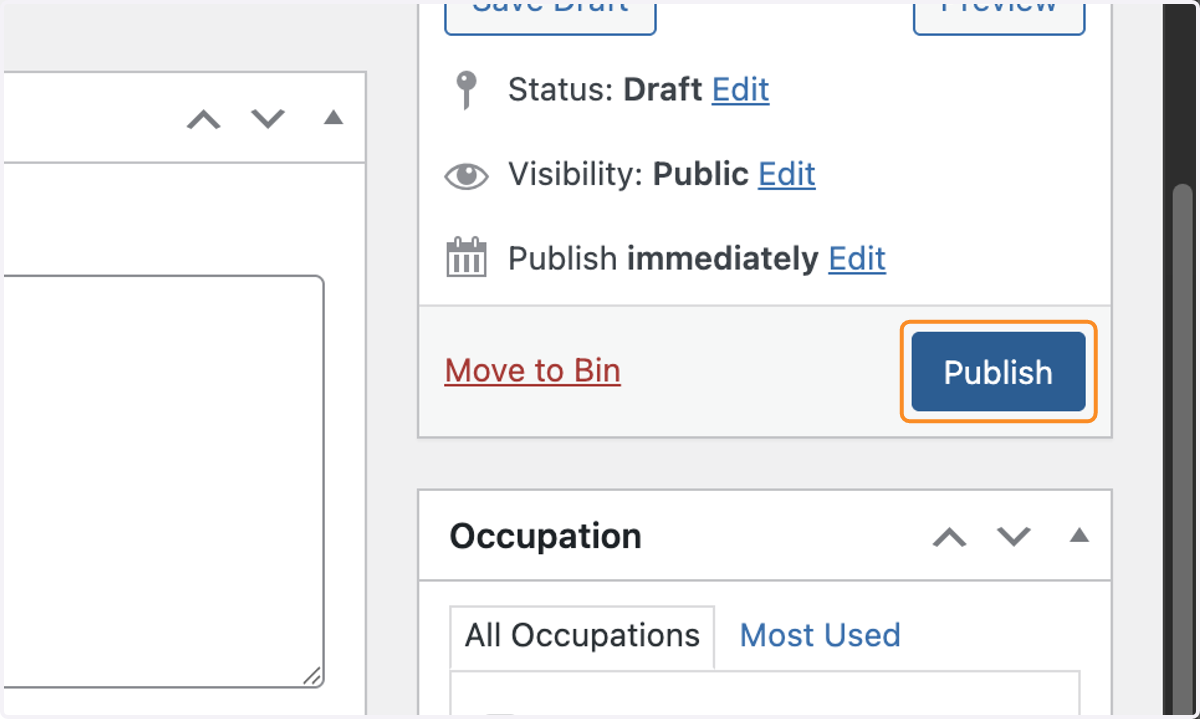
Task: Click Move to Bin link
Action: (533, 371)
